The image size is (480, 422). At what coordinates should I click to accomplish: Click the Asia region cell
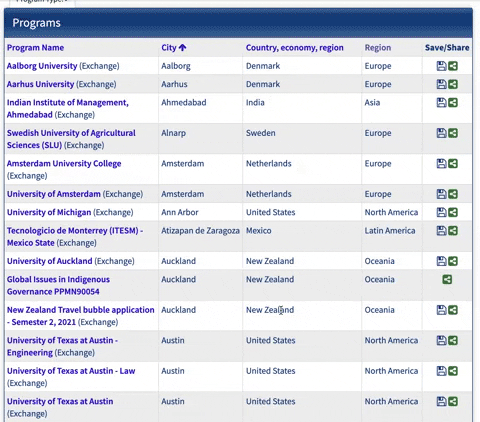pos(372,103)
